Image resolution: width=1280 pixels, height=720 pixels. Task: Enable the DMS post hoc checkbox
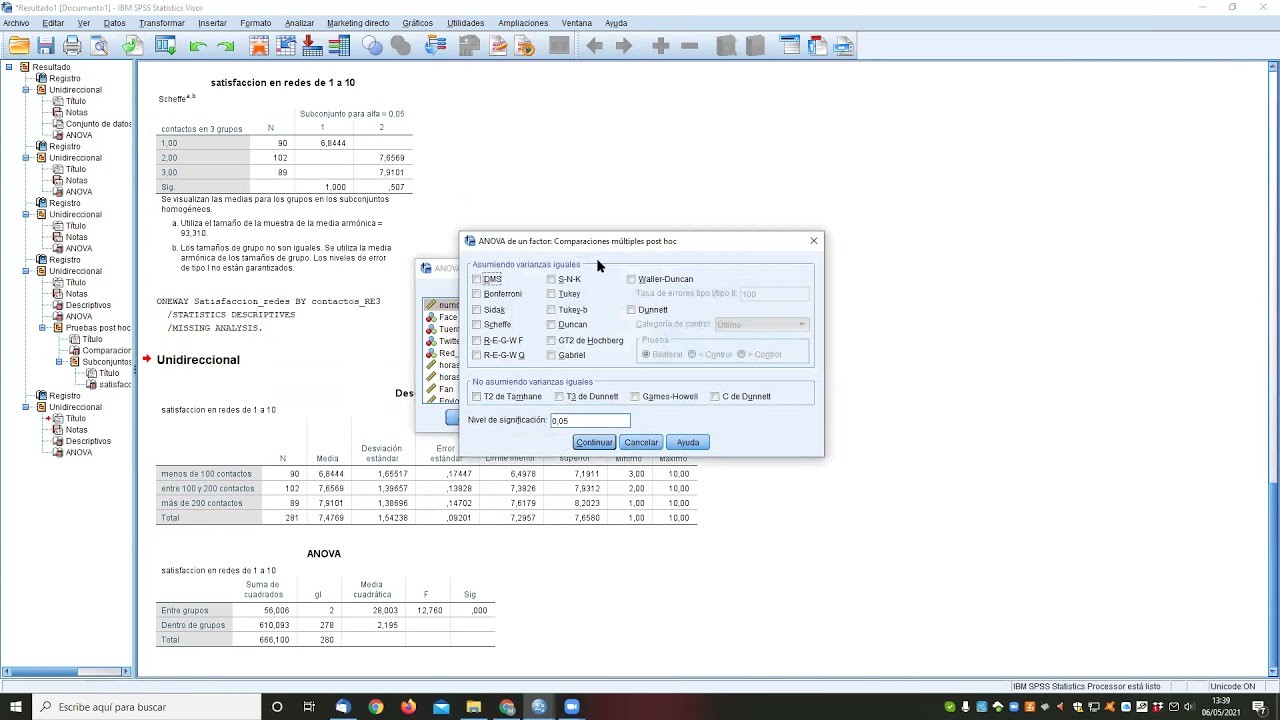tap(477, 279)
